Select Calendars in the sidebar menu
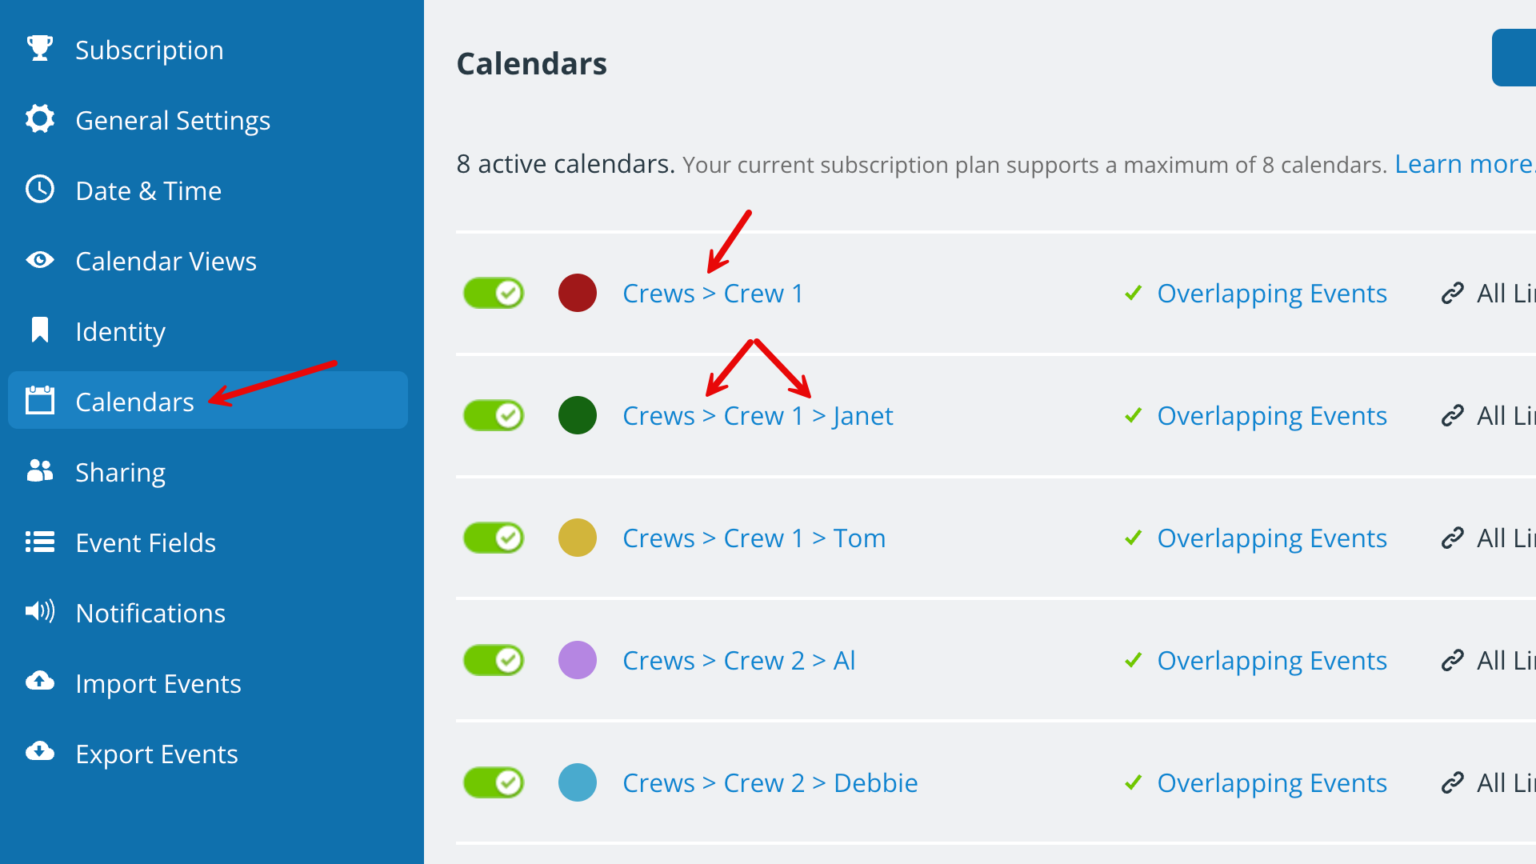Viewport: 1536px width, 864px height. tap(134, 401)
